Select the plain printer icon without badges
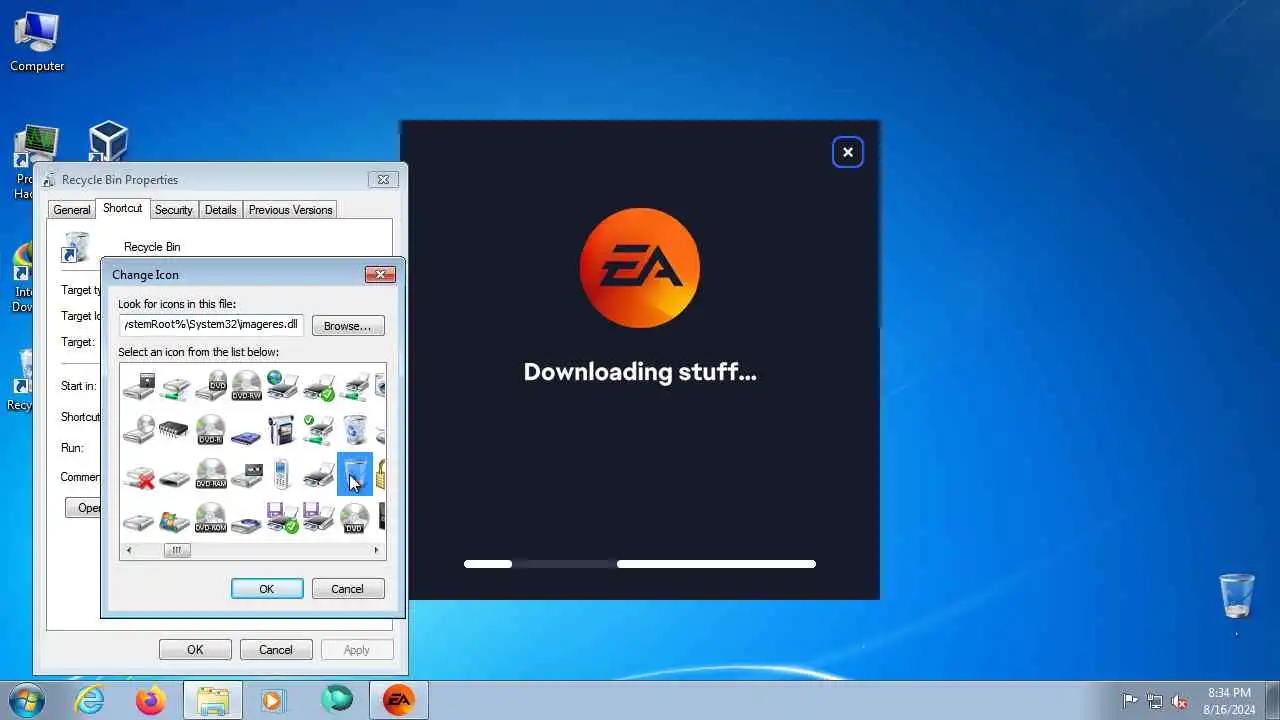Screen dimensions: 1280x720 tap(319, 475)
